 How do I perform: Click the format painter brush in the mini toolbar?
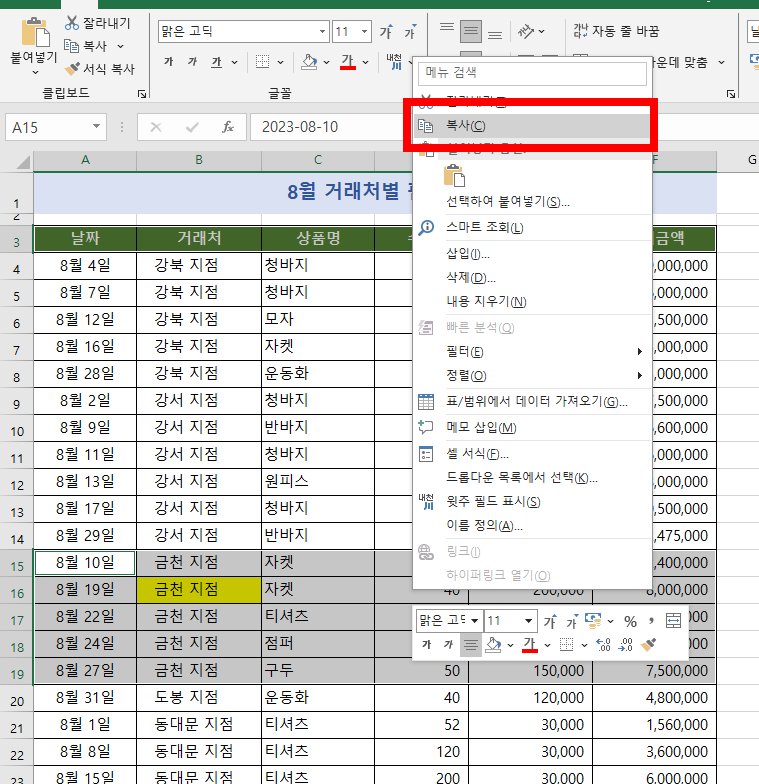[648, 644]
